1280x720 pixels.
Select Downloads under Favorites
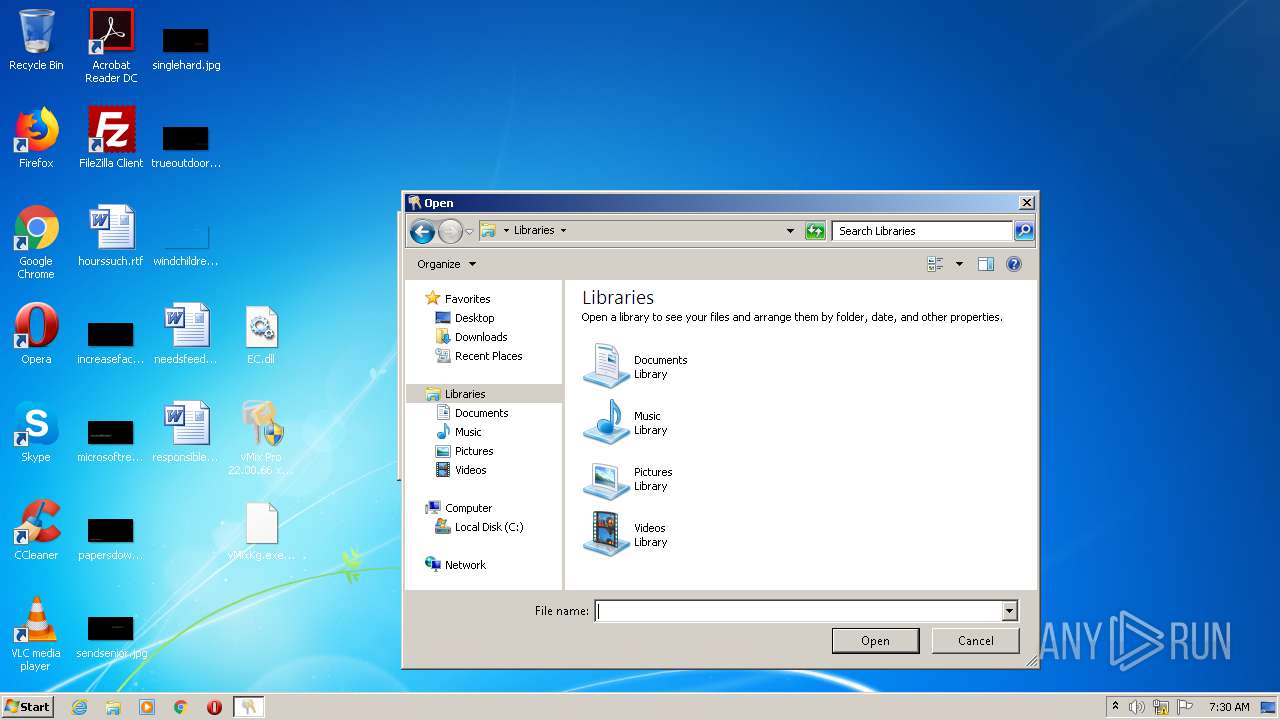(471, 337)
